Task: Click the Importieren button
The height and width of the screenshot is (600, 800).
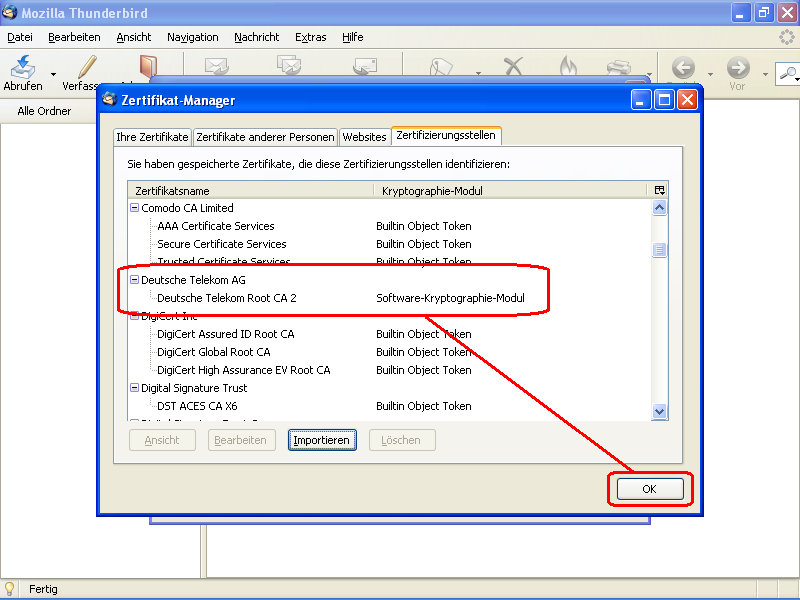Action: [x=322, y=440]
